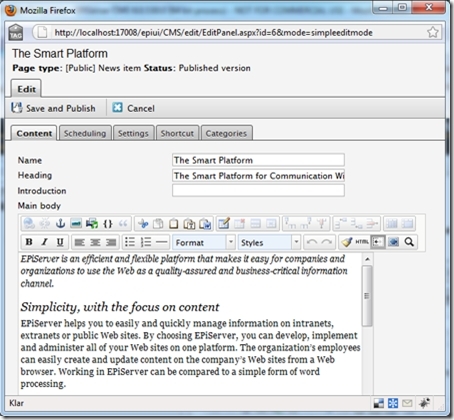Viewport: 454px width, 420px height.
Task: Open the HTML source editor
Action: pyautogui.click(x=362, y=242)
